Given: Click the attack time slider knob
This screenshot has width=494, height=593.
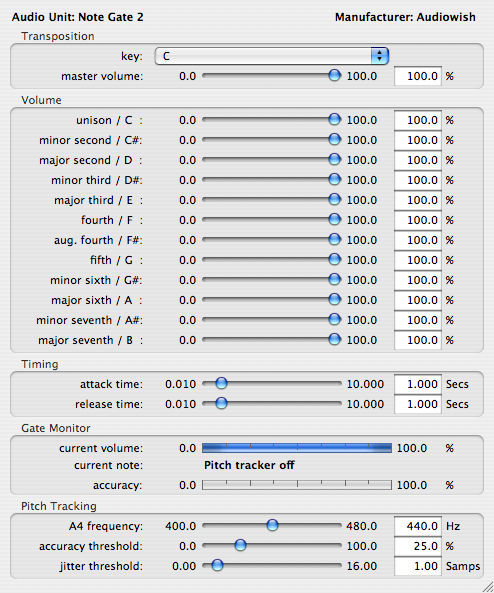Looking at the screenshot, I should [x=221, y=383].
